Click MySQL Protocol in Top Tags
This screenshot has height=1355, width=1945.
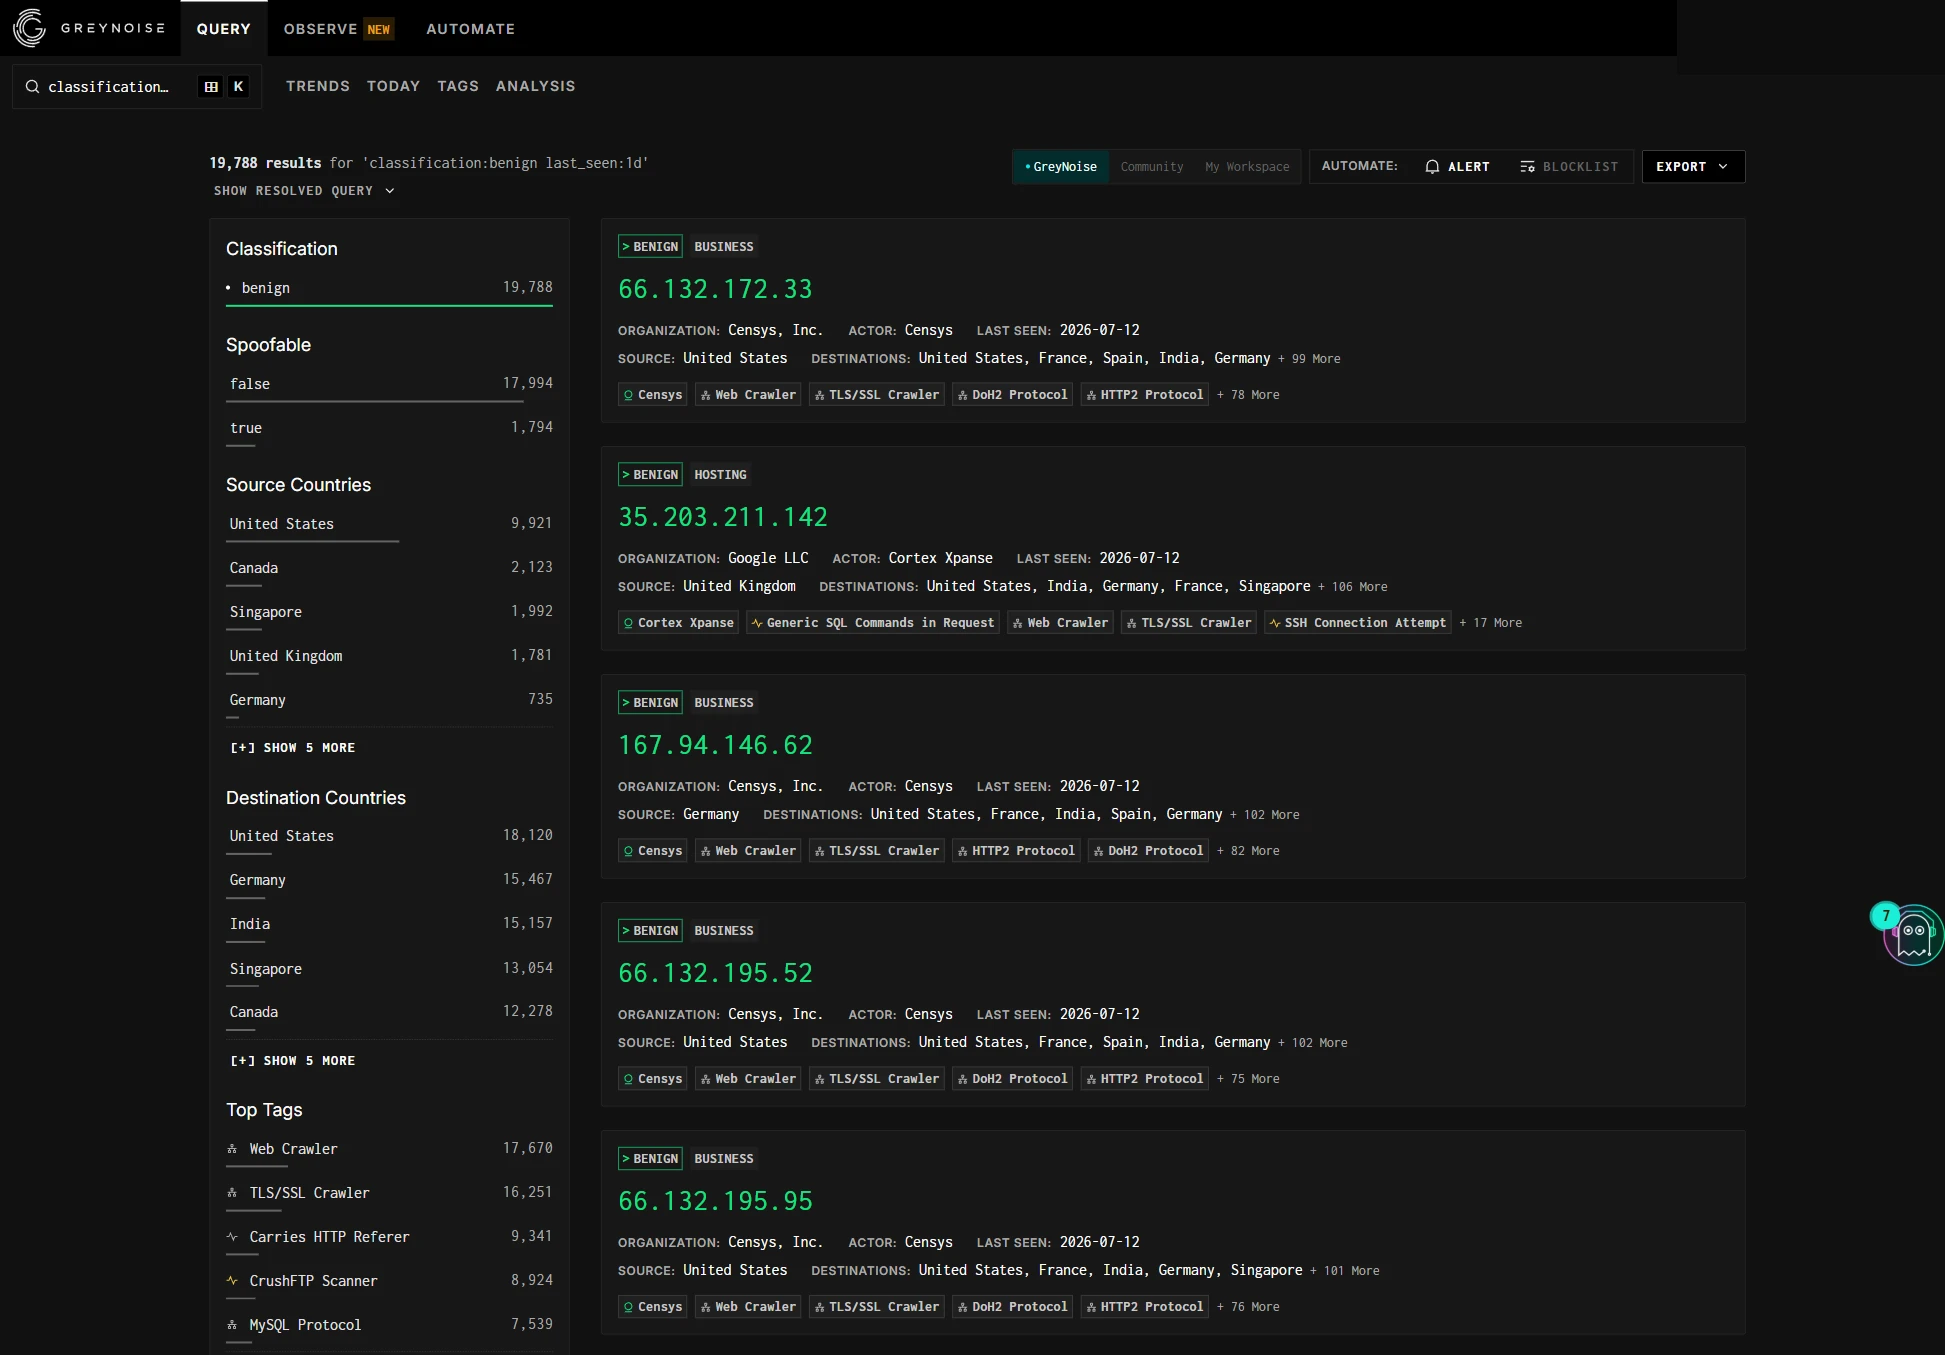click(390, 1325)
